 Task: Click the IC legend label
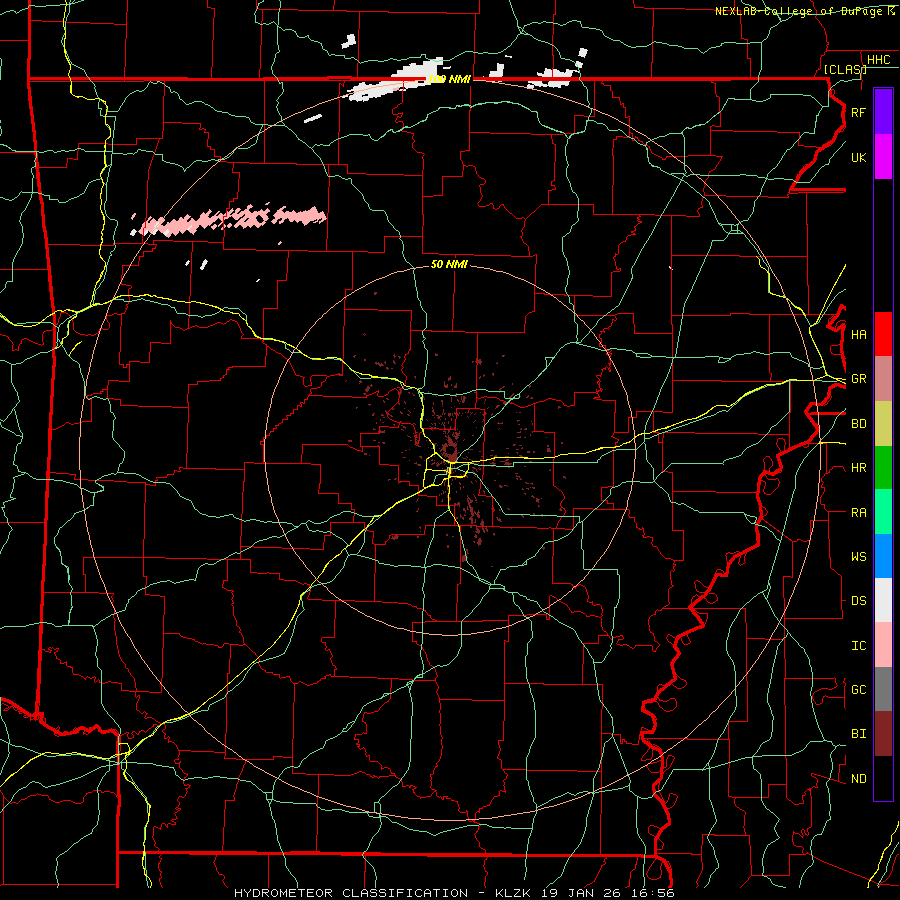point(858,646)
